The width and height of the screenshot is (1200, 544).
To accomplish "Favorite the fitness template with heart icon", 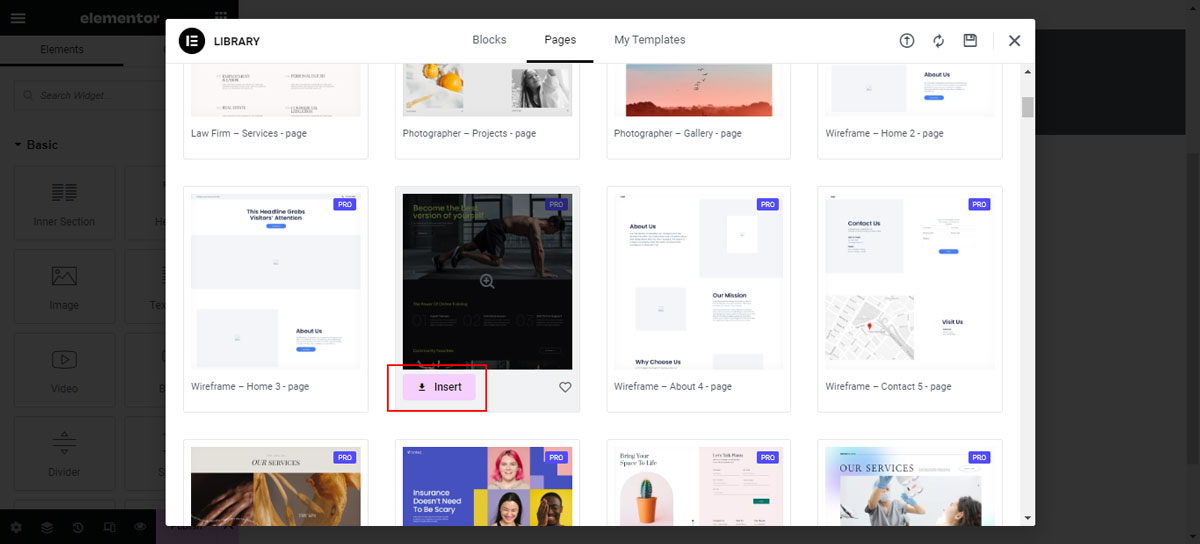I will coord(565,387).
